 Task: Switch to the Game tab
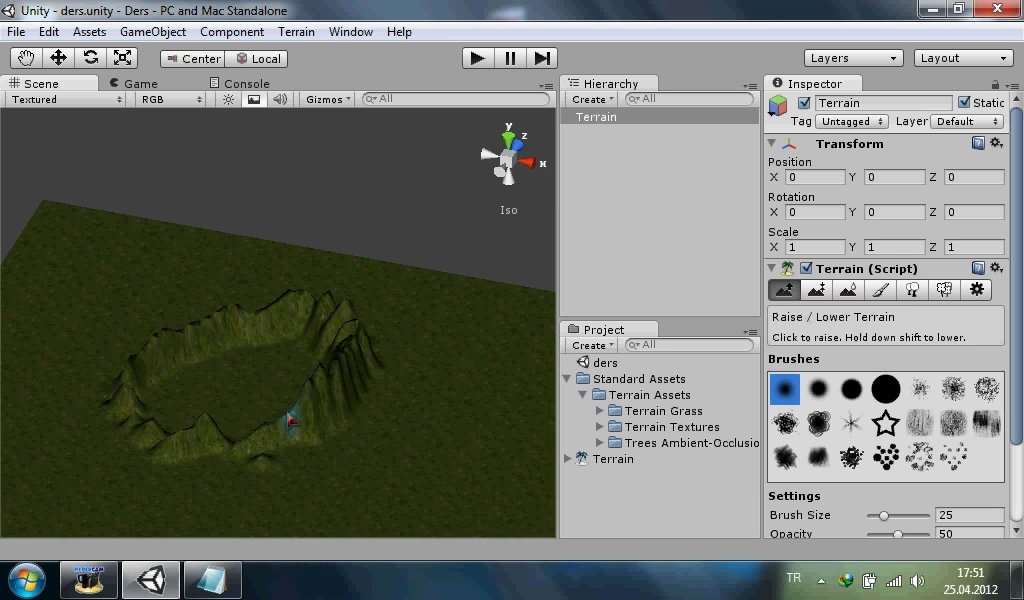pyautogui.click(x=134, y=84)
